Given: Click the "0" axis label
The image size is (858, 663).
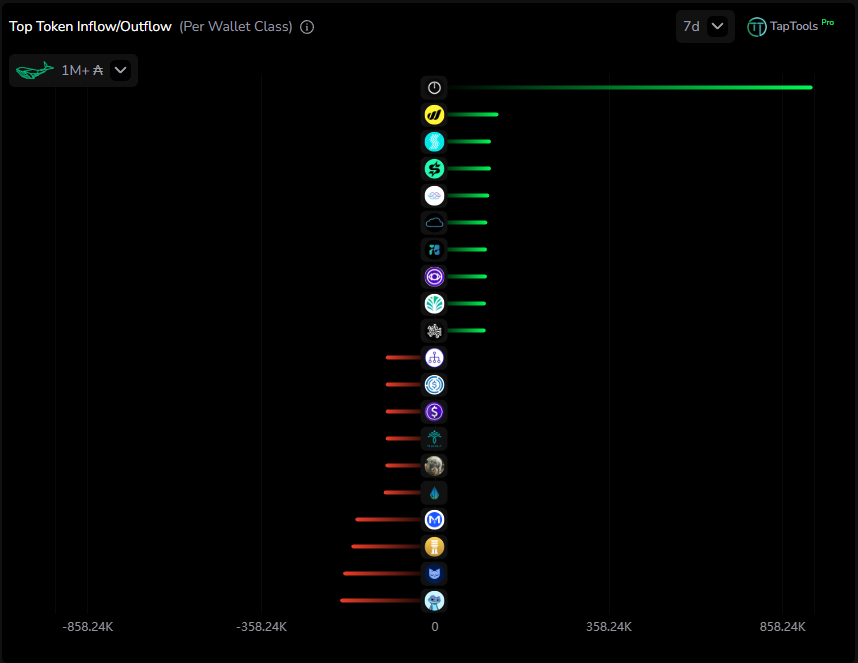Looking at the screenshot, I should pyautogui.click(x=434, y=627).
